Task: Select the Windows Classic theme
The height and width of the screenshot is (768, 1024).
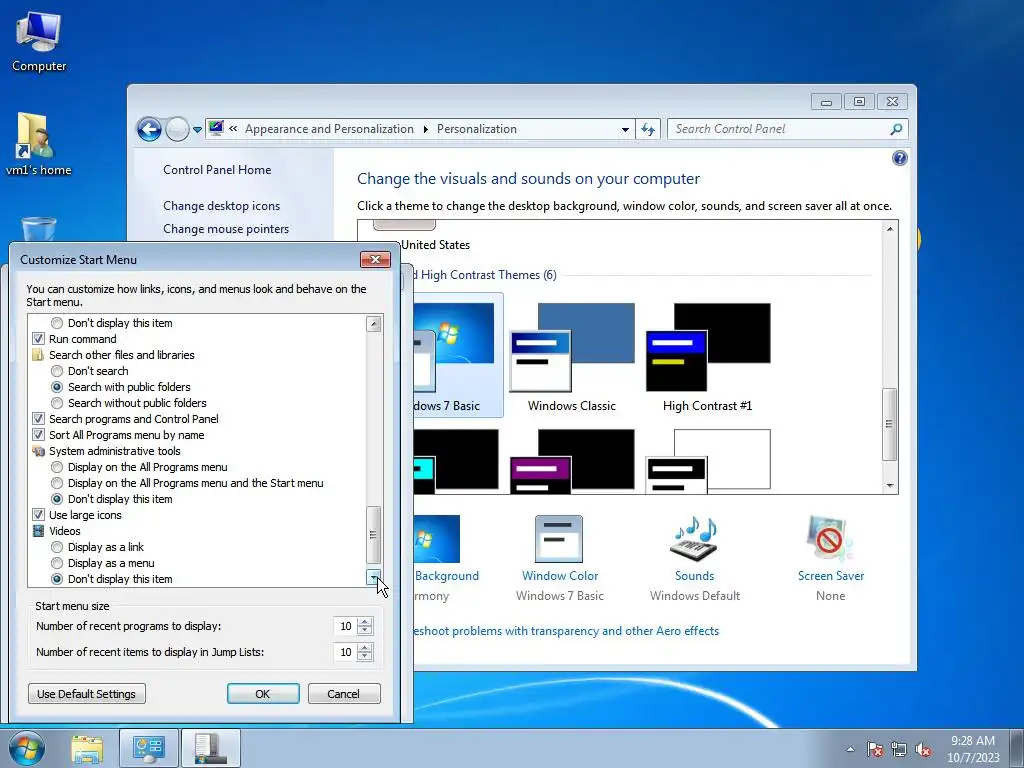Action: 572,357
